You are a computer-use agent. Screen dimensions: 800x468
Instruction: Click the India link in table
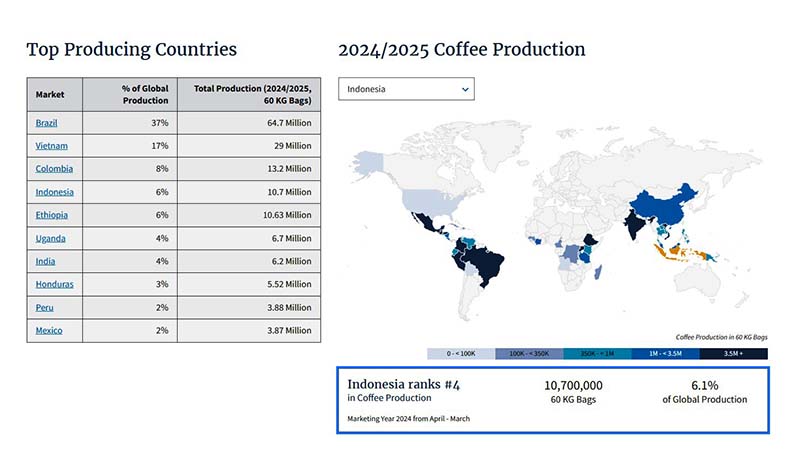pos(44,261)
